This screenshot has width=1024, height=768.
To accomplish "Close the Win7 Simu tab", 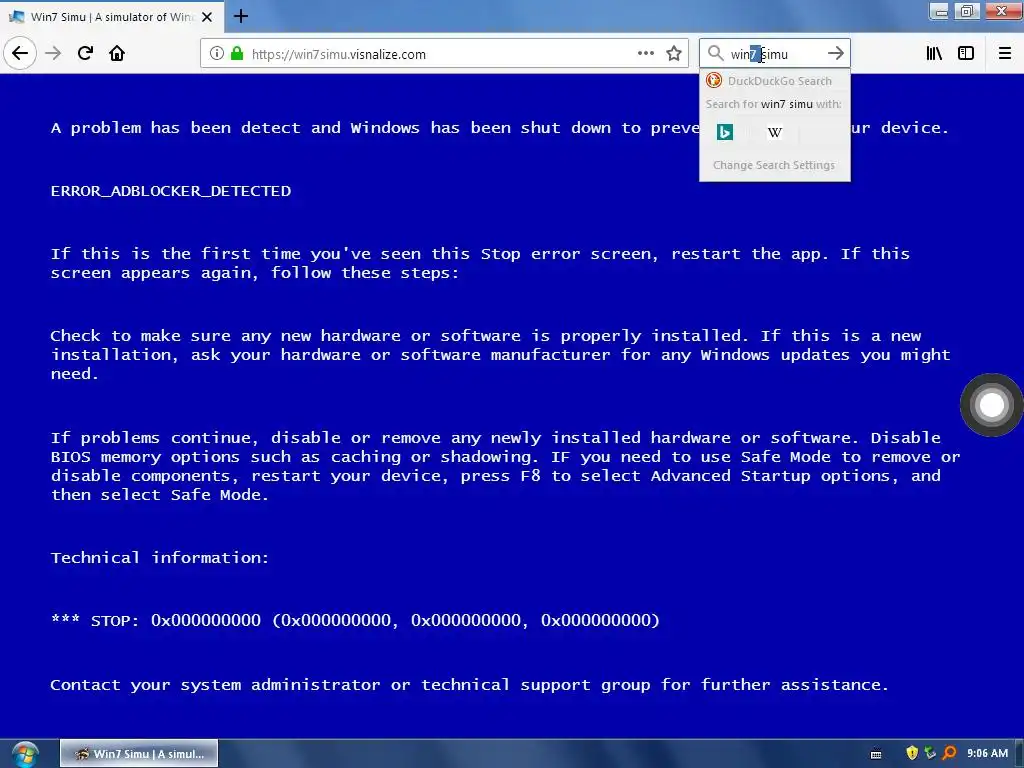I will click(x=207, y=17).
